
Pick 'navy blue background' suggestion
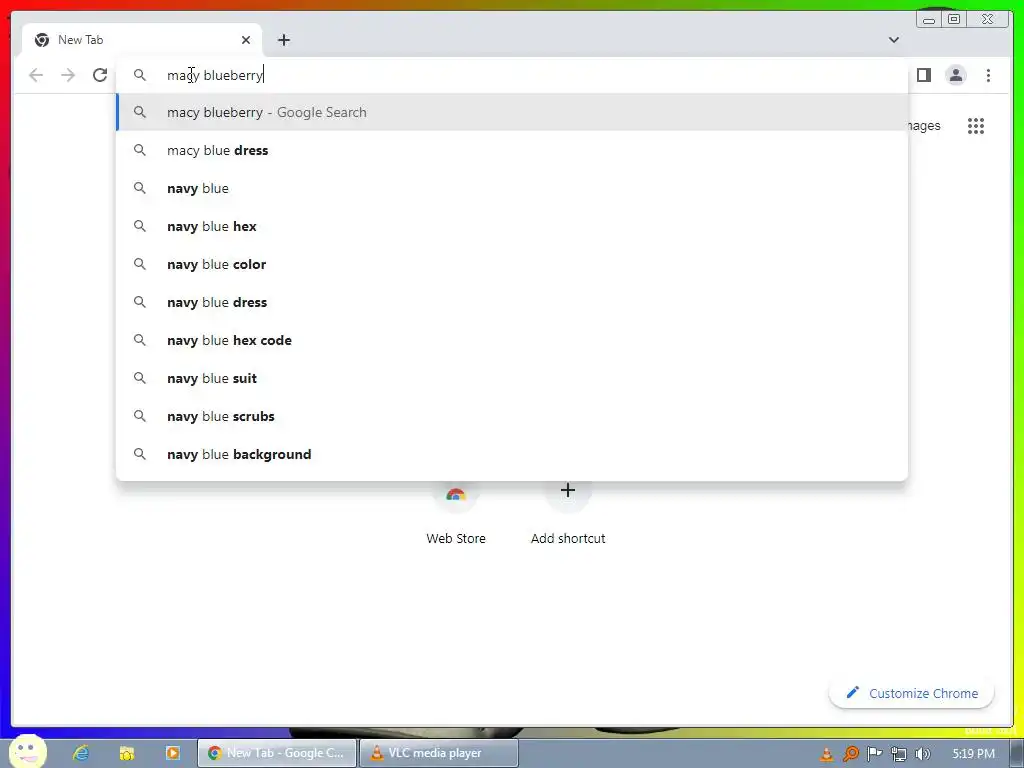tap(512, 454)
